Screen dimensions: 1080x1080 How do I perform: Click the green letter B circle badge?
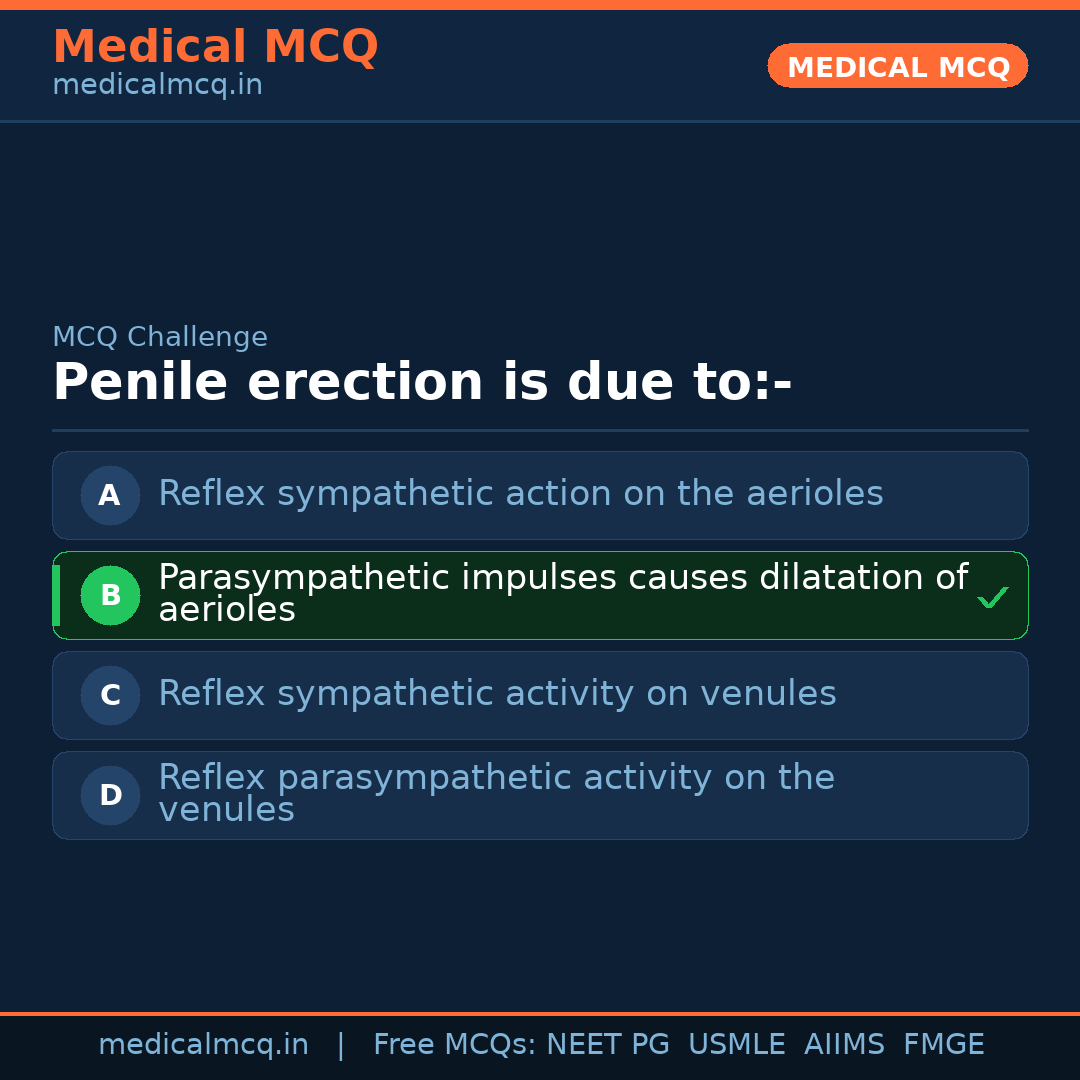click(x=110, y=595)
